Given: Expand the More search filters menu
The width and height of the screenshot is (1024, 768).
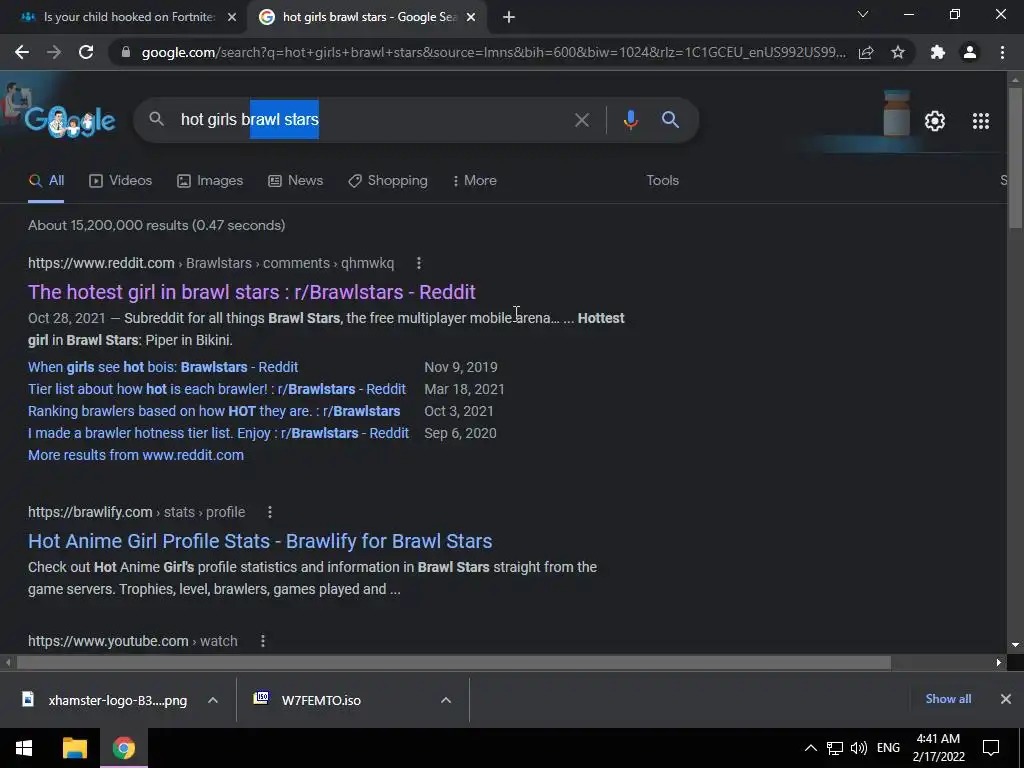Looking at the screenshot, I should 475,181.
